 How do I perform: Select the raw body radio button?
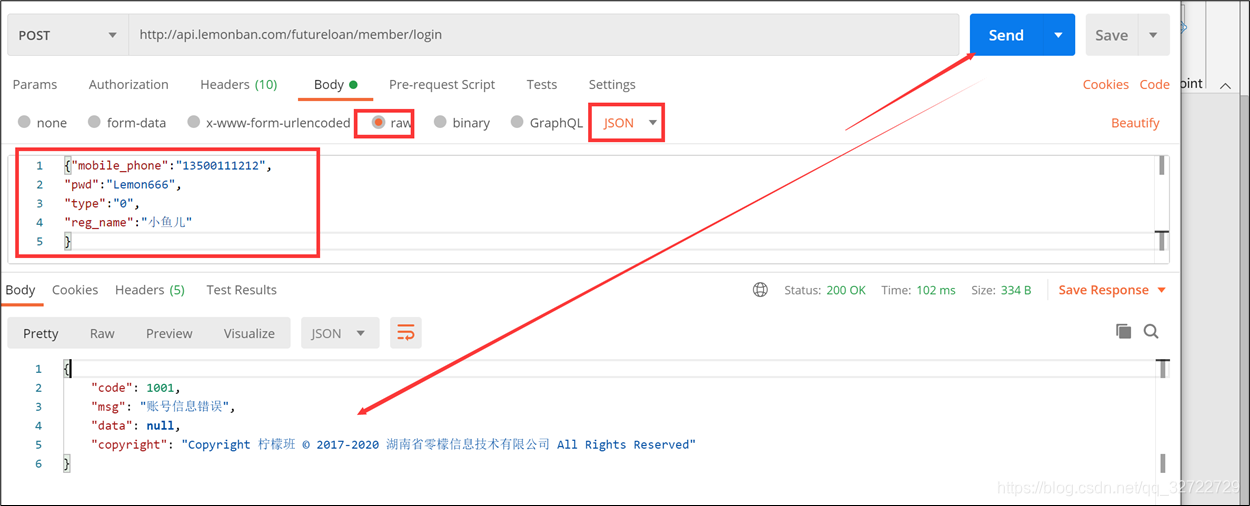tap(378, 122)
